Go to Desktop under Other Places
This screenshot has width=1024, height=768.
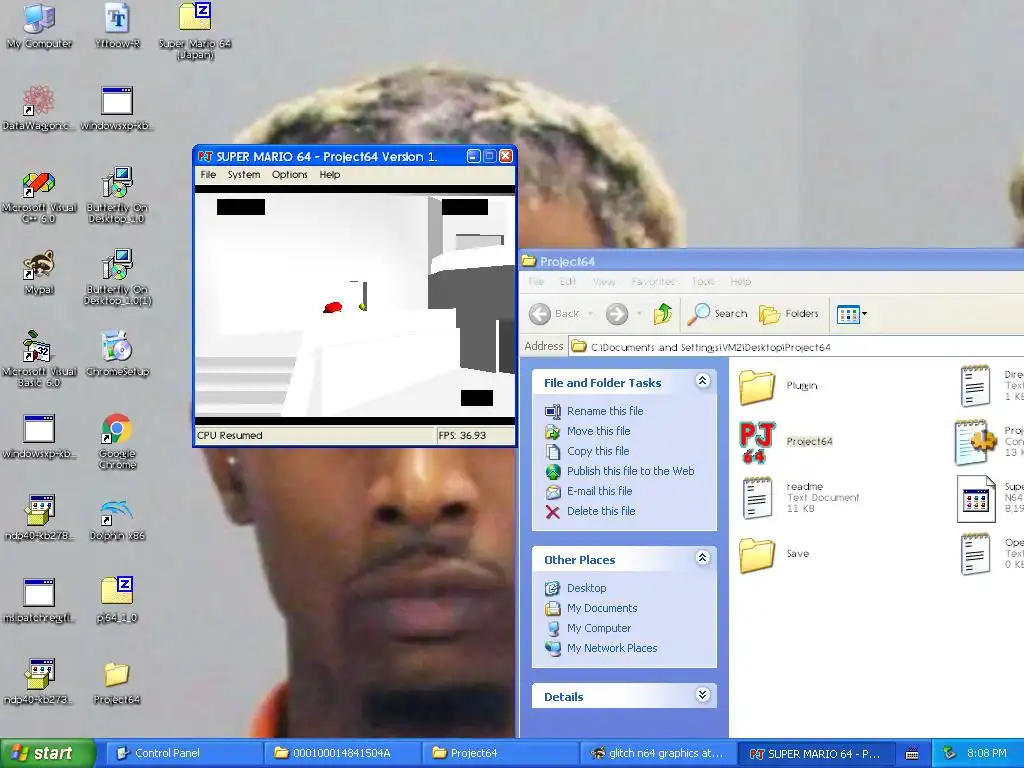point(586,588)
